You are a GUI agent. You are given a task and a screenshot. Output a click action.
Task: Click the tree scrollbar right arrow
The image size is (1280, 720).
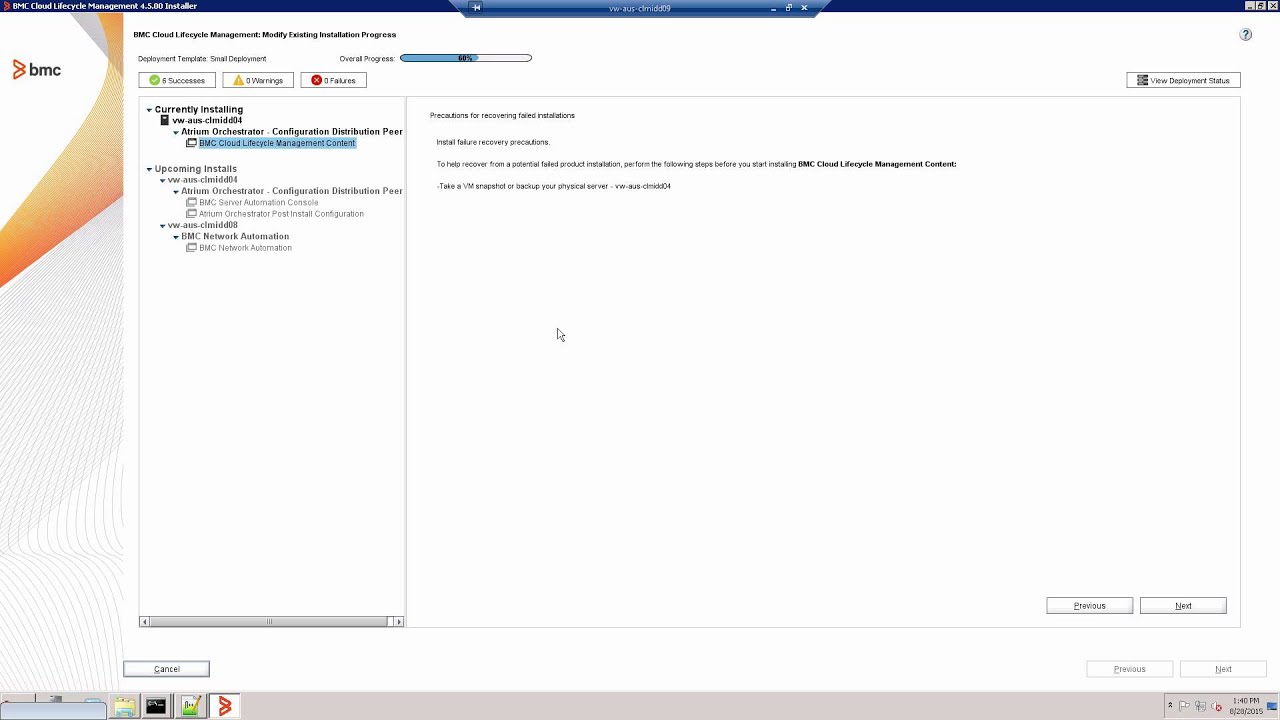[398, 622]
